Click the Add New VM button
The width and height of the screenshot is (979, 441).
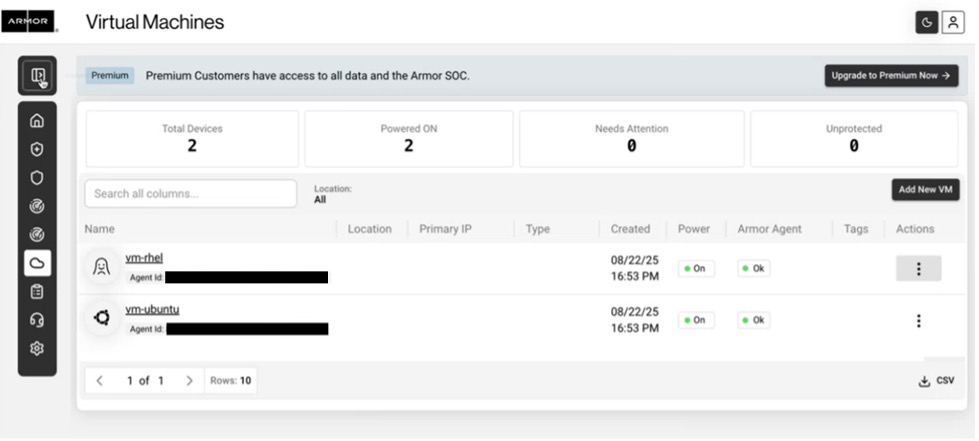(x=924, y=190)
